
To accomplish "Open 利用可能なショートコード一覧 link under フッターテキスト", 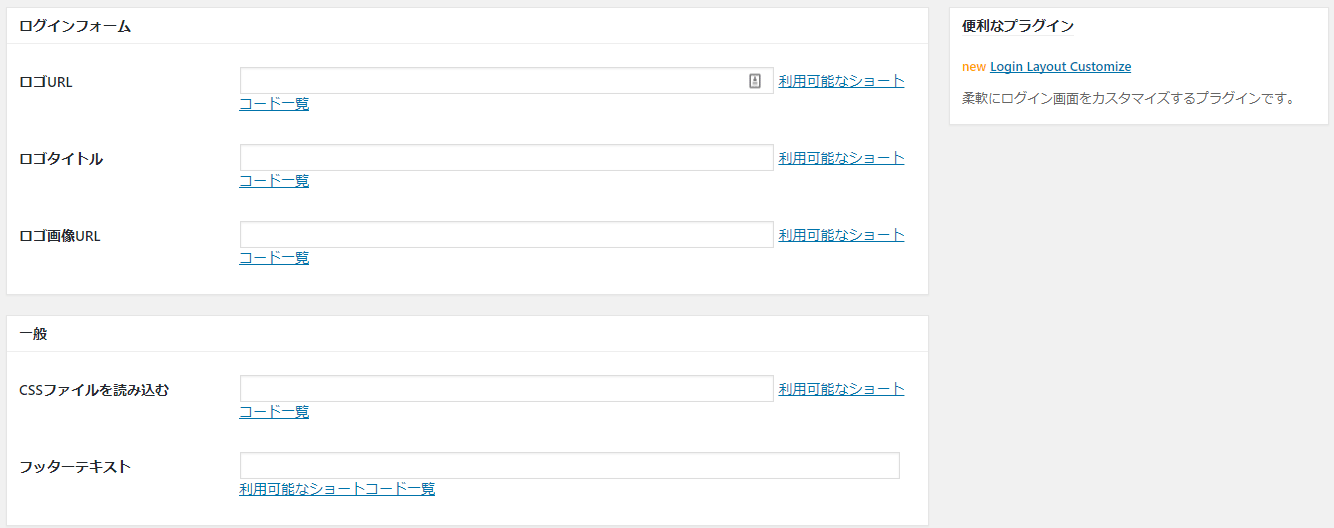I will tap(337, 489).
